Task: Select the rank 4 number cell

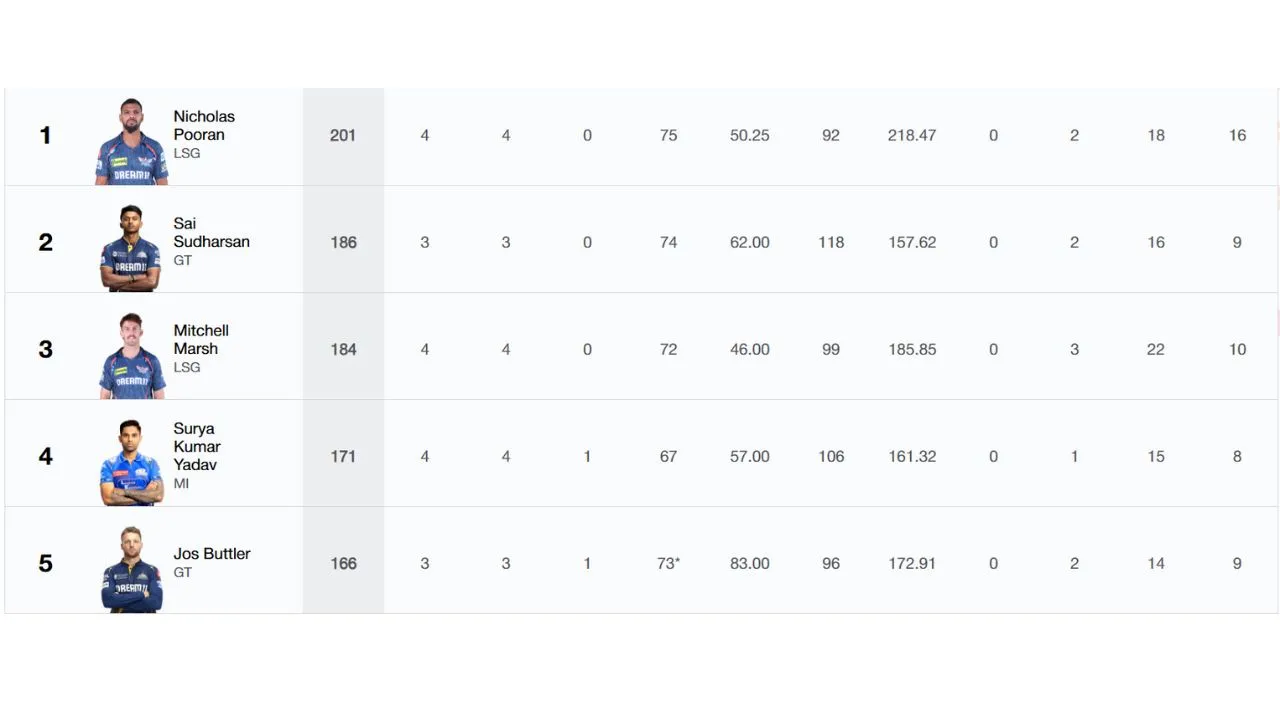Action: 45,456
